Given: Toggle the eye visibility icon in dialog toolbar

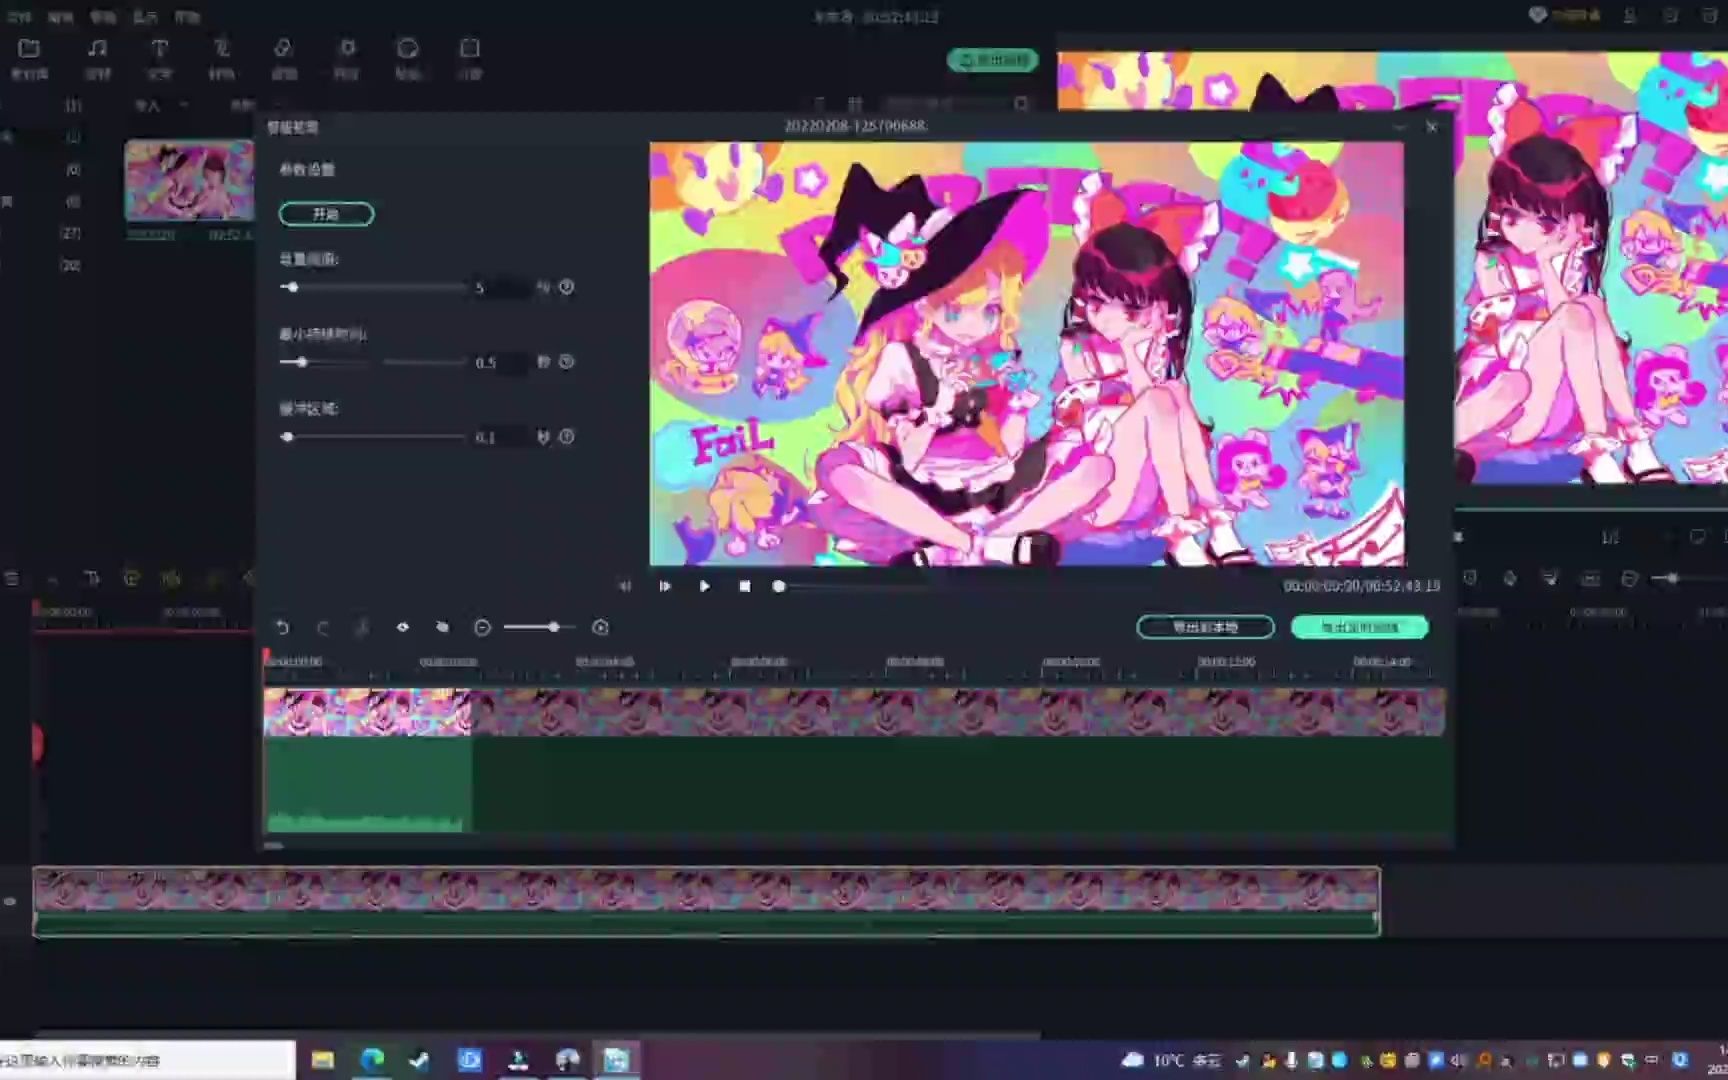Looking at the screenshot, I should pyautogui.click(x=403, y=627).
